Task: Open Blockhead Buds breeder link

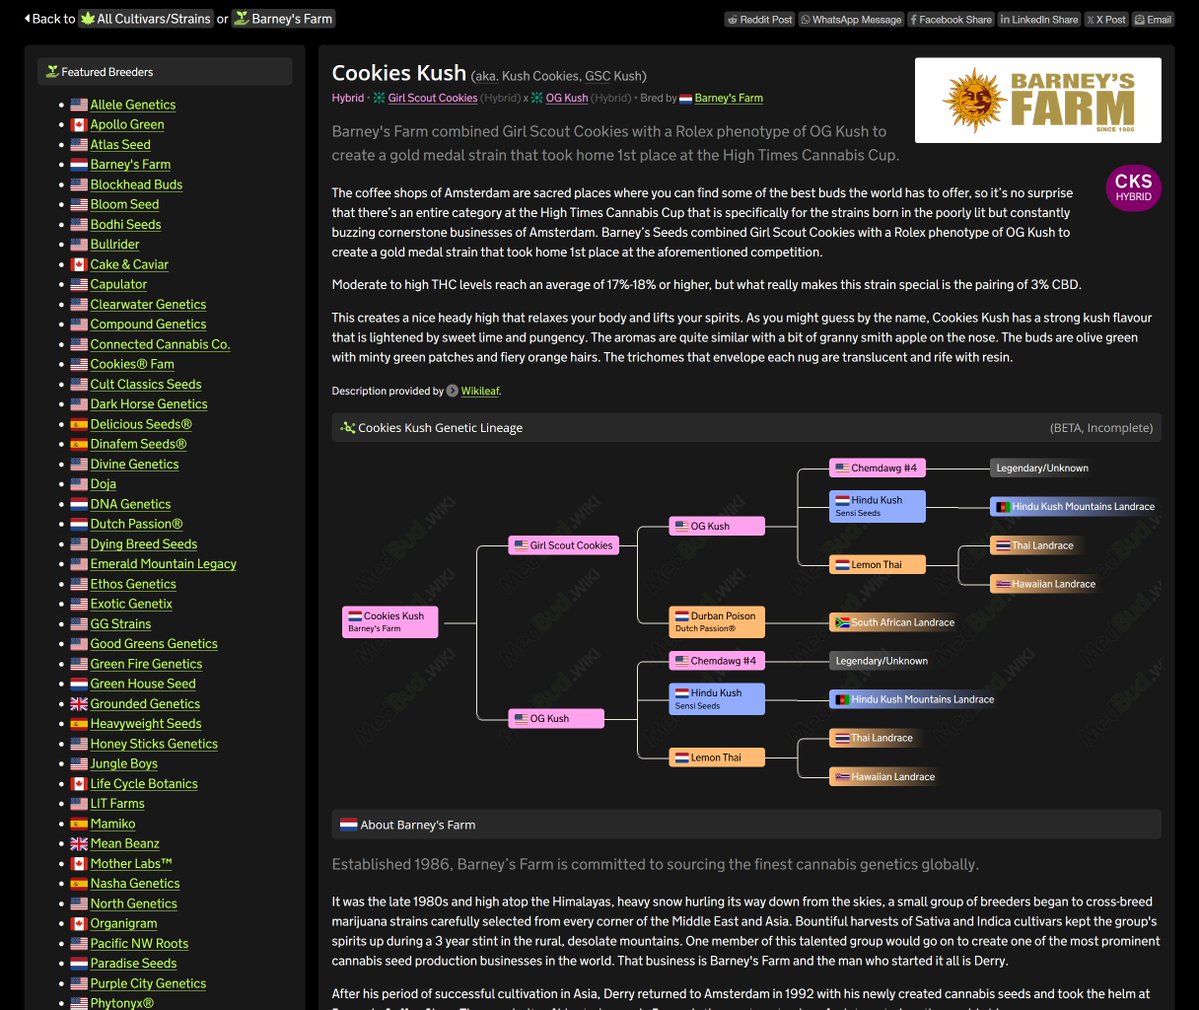Action: coord(136,184)
